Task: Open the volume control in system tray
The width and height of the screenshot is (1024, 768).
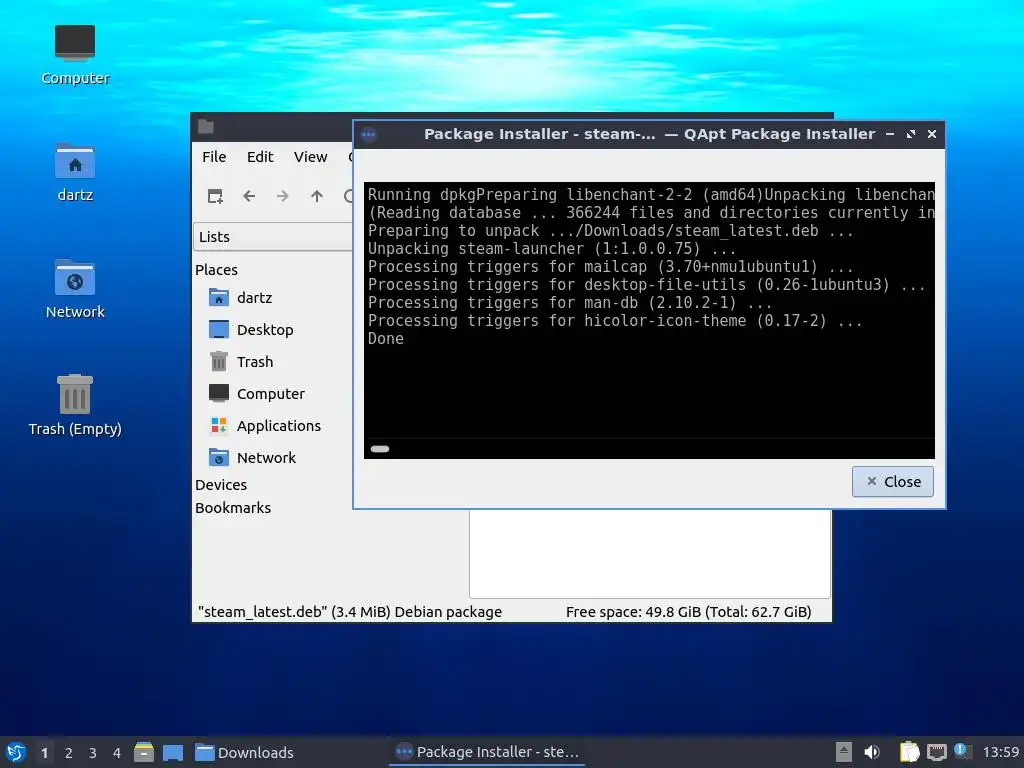Action: [x=872, y=752]
